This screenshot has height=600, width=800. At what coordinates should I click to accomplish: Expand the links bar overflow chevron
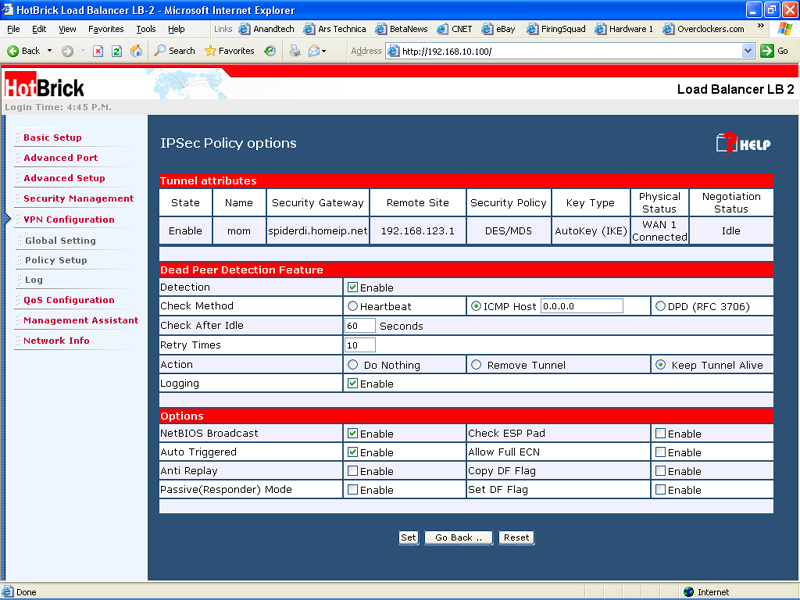point(761,26)
